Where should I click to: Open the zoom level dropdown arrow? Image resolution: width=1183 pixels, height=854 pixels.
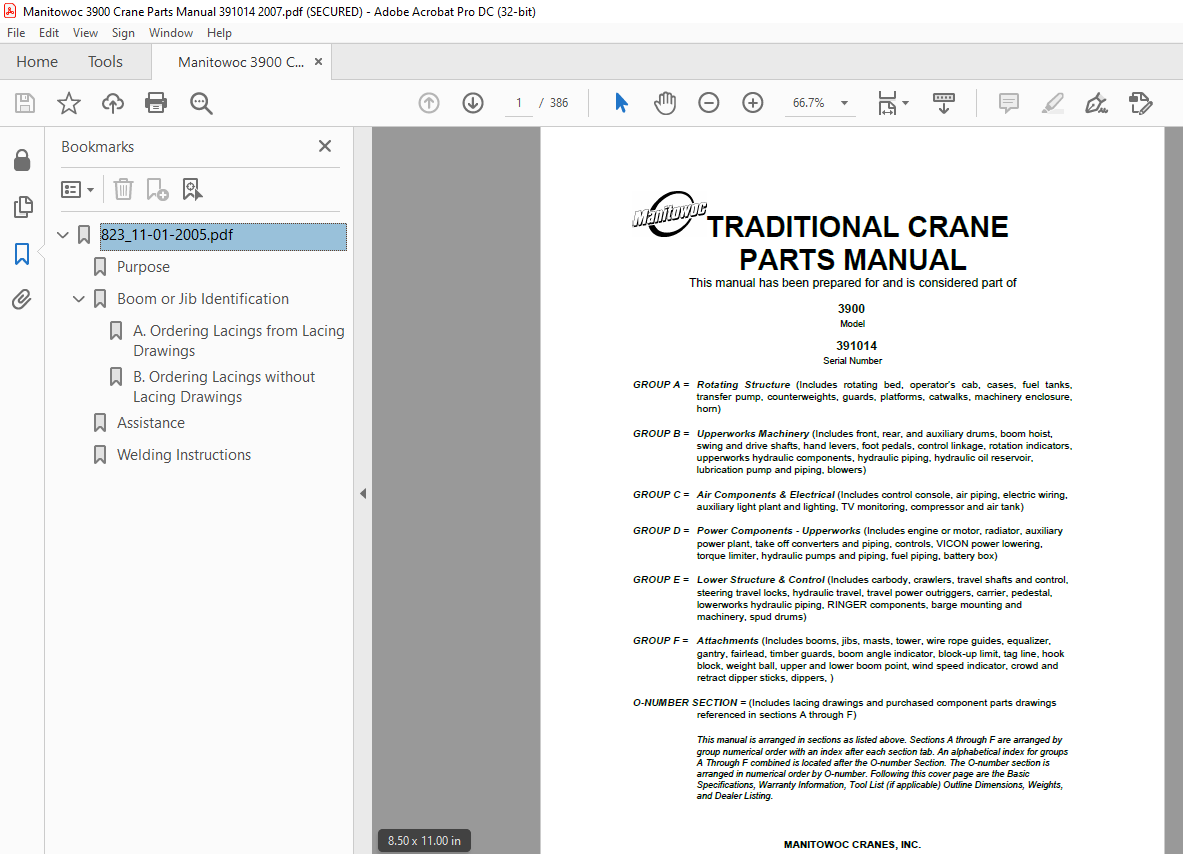coord(844,103)
